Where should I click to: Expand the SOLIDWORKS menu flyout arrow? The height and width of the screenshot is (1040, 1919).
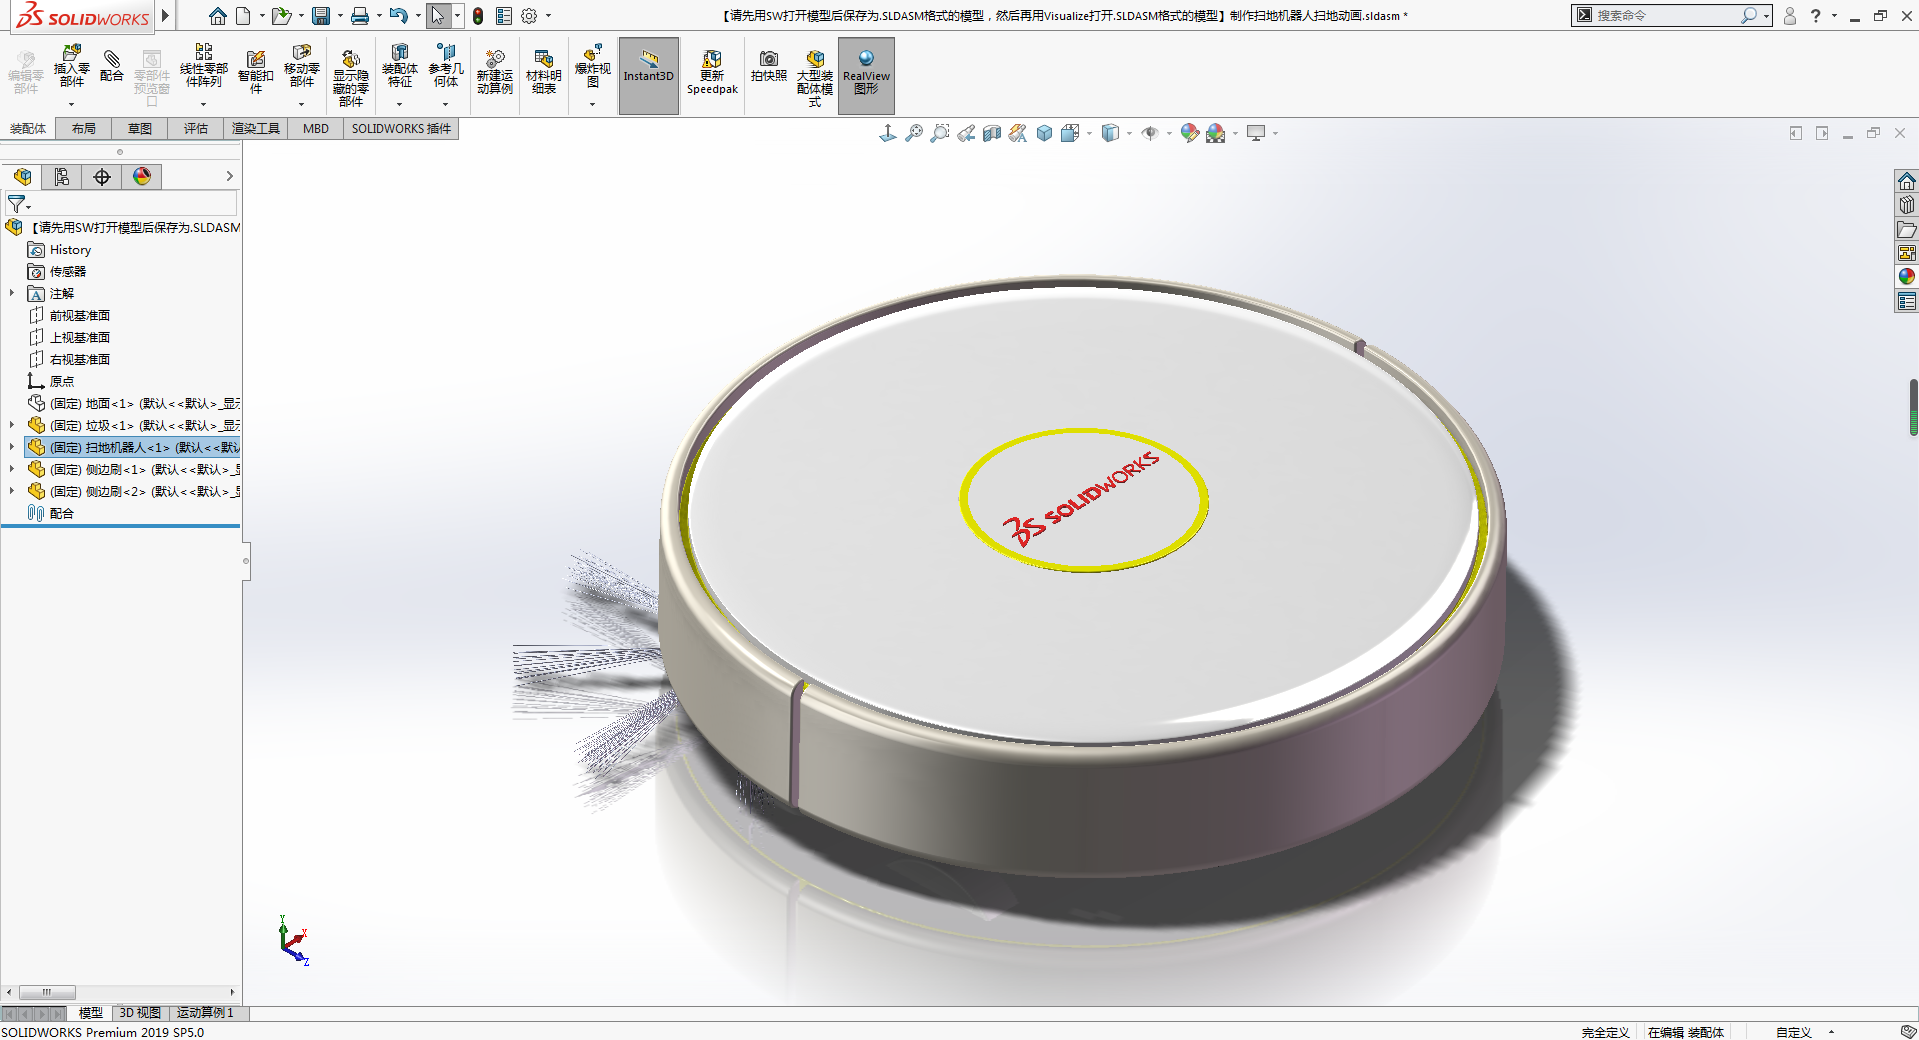pos(166,16)
